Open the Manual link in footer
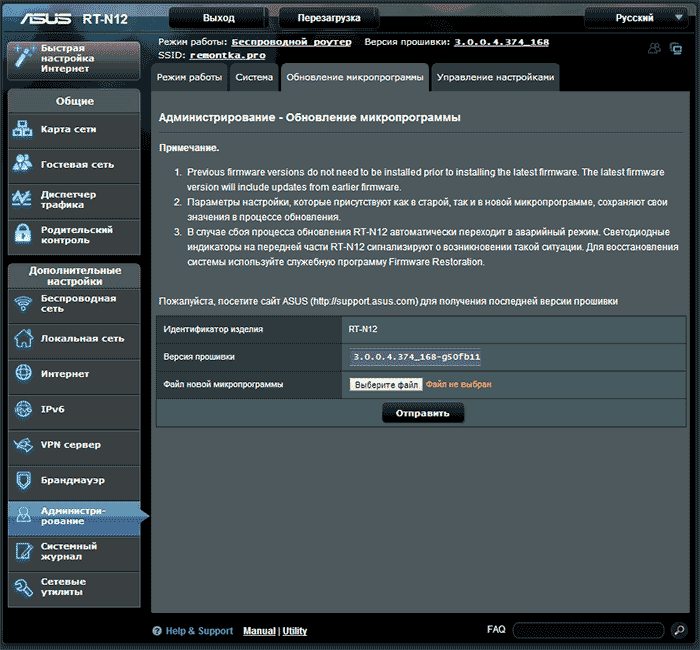 (x=259, y=631)
